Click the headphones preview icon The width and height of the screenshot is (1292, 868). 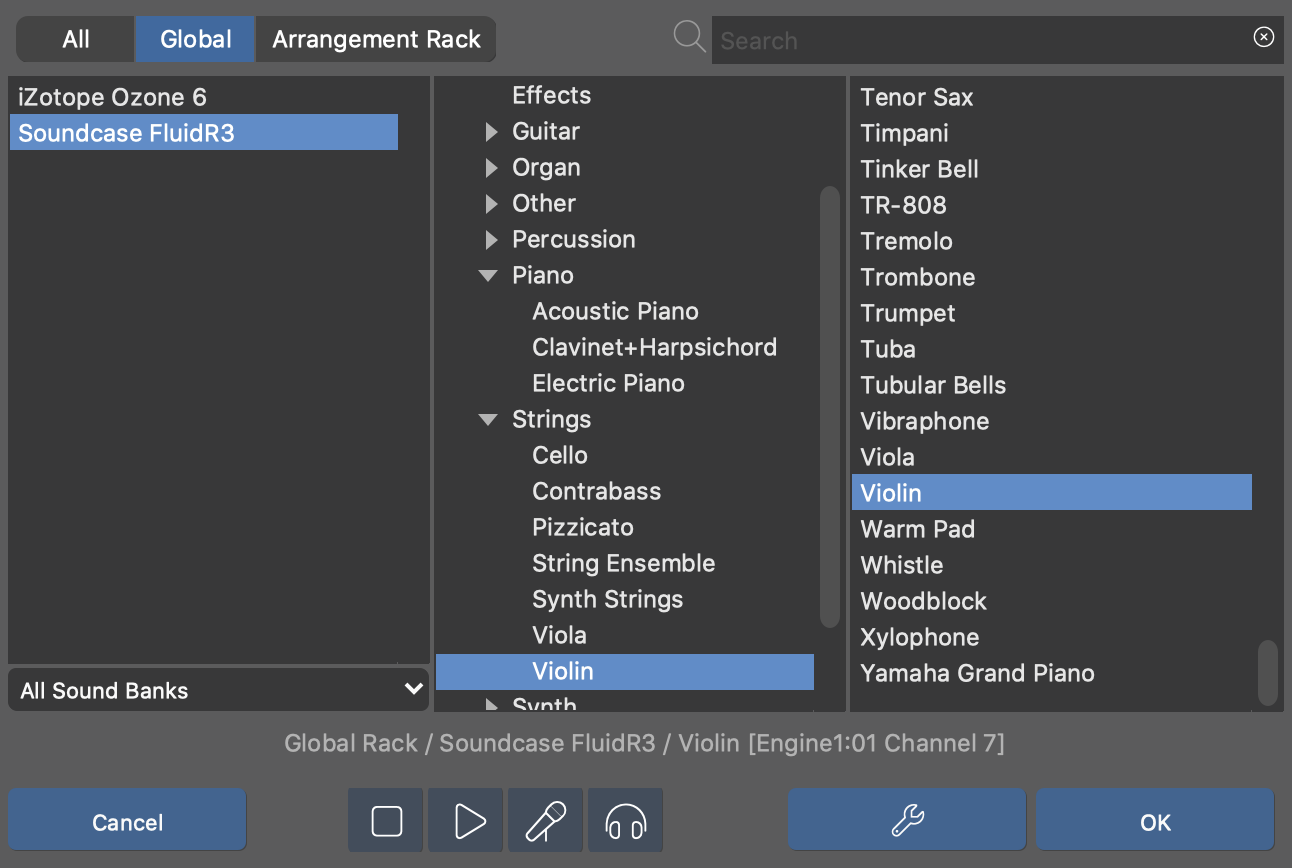click(x=626, y=821)
